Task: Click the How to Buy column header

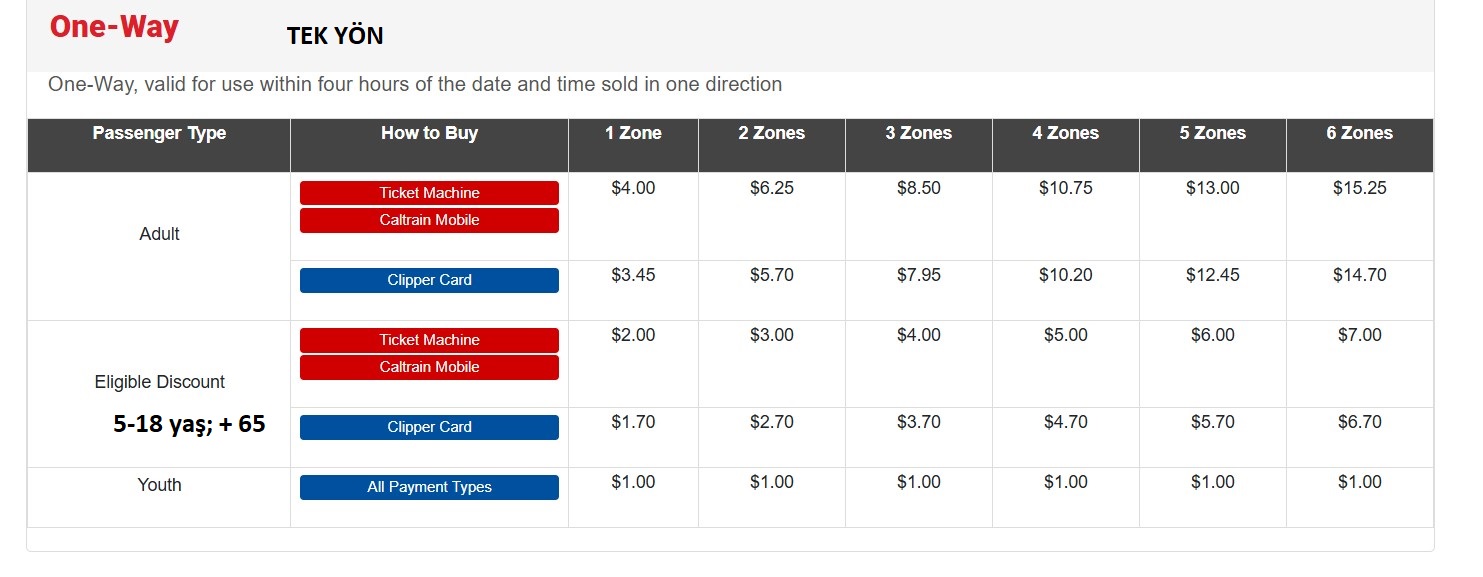Action: tap(429, 133)
